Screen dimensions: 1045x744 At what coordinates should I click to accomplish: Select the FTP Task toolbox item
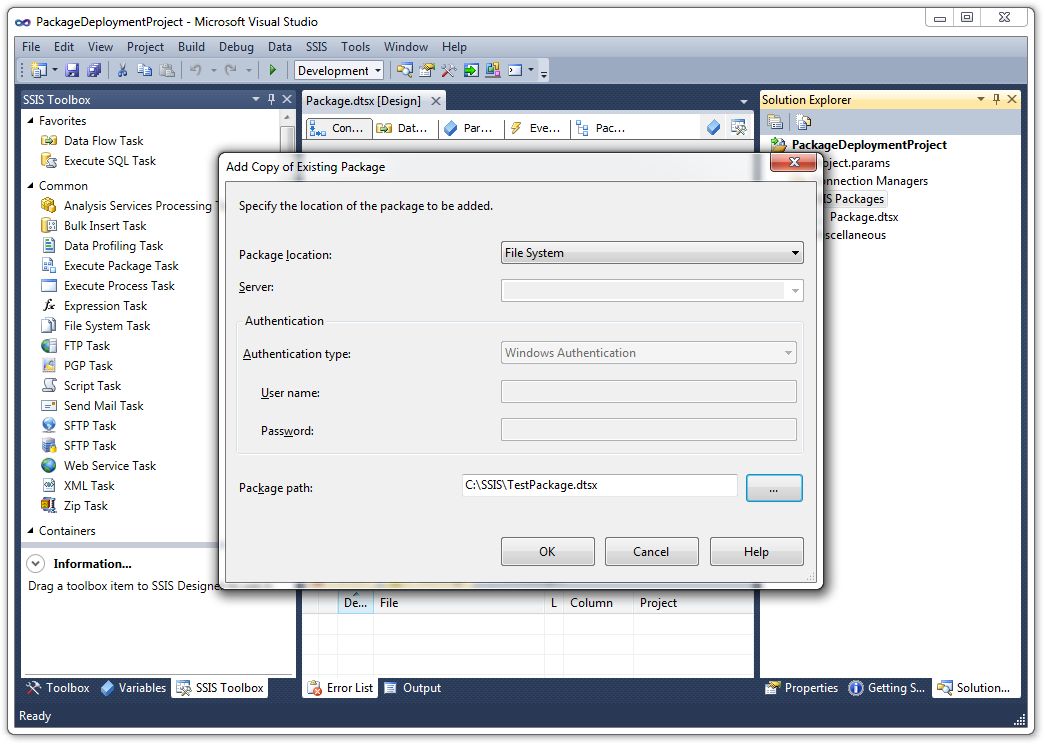(x=87, y=345)
